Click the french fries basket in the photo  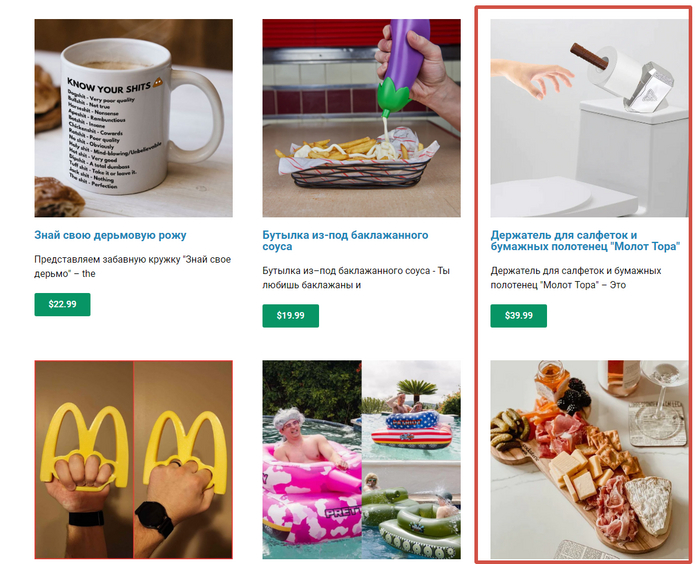click(357, 163)
